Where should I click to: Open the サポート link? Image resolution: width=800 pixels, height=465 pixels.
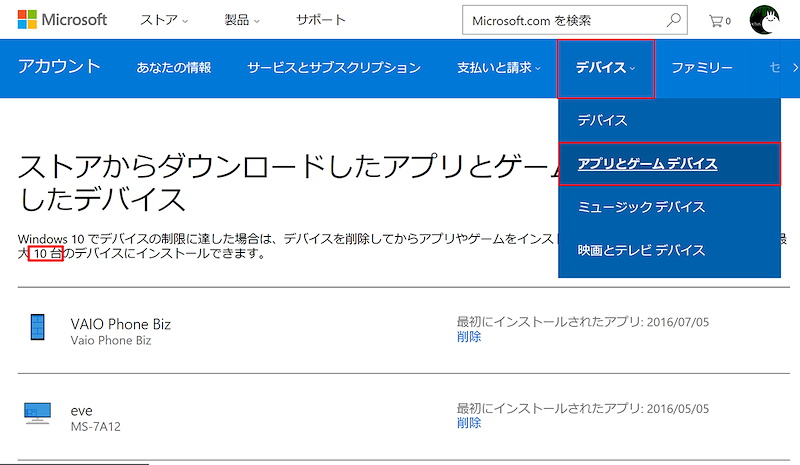tap(320, 20)
